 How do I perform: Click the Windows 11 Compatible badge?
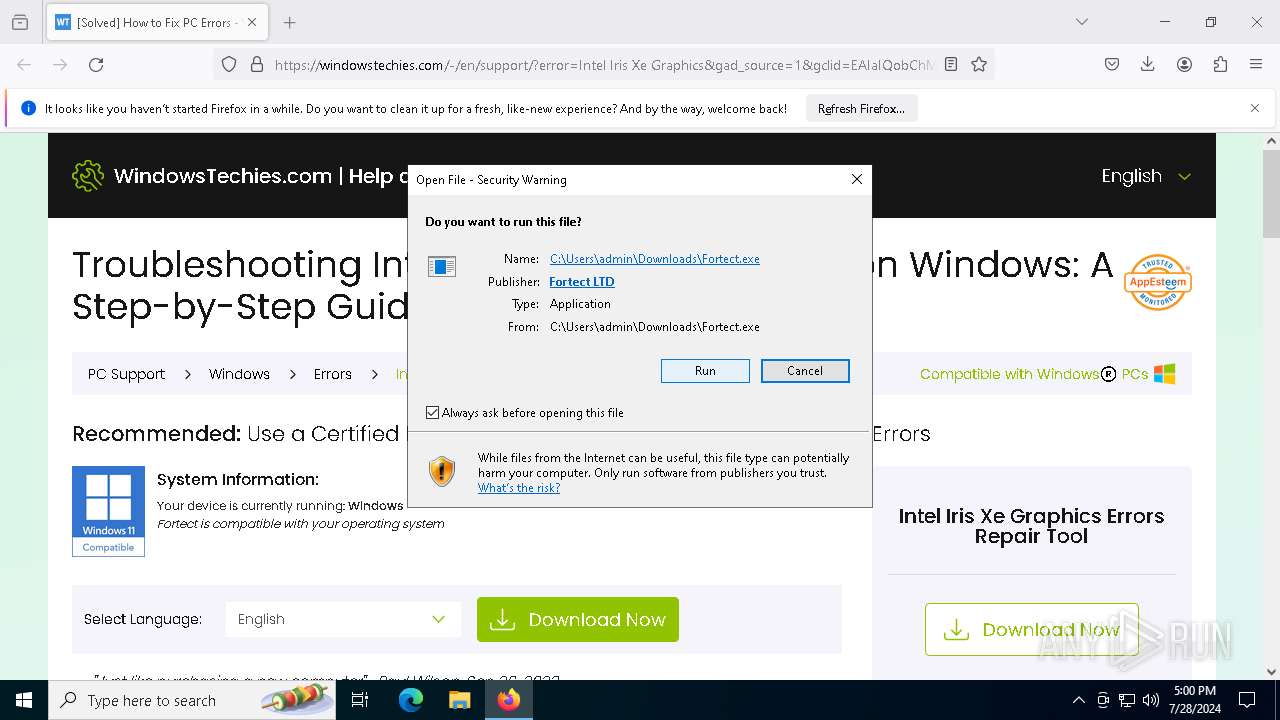tap(108, 511)
